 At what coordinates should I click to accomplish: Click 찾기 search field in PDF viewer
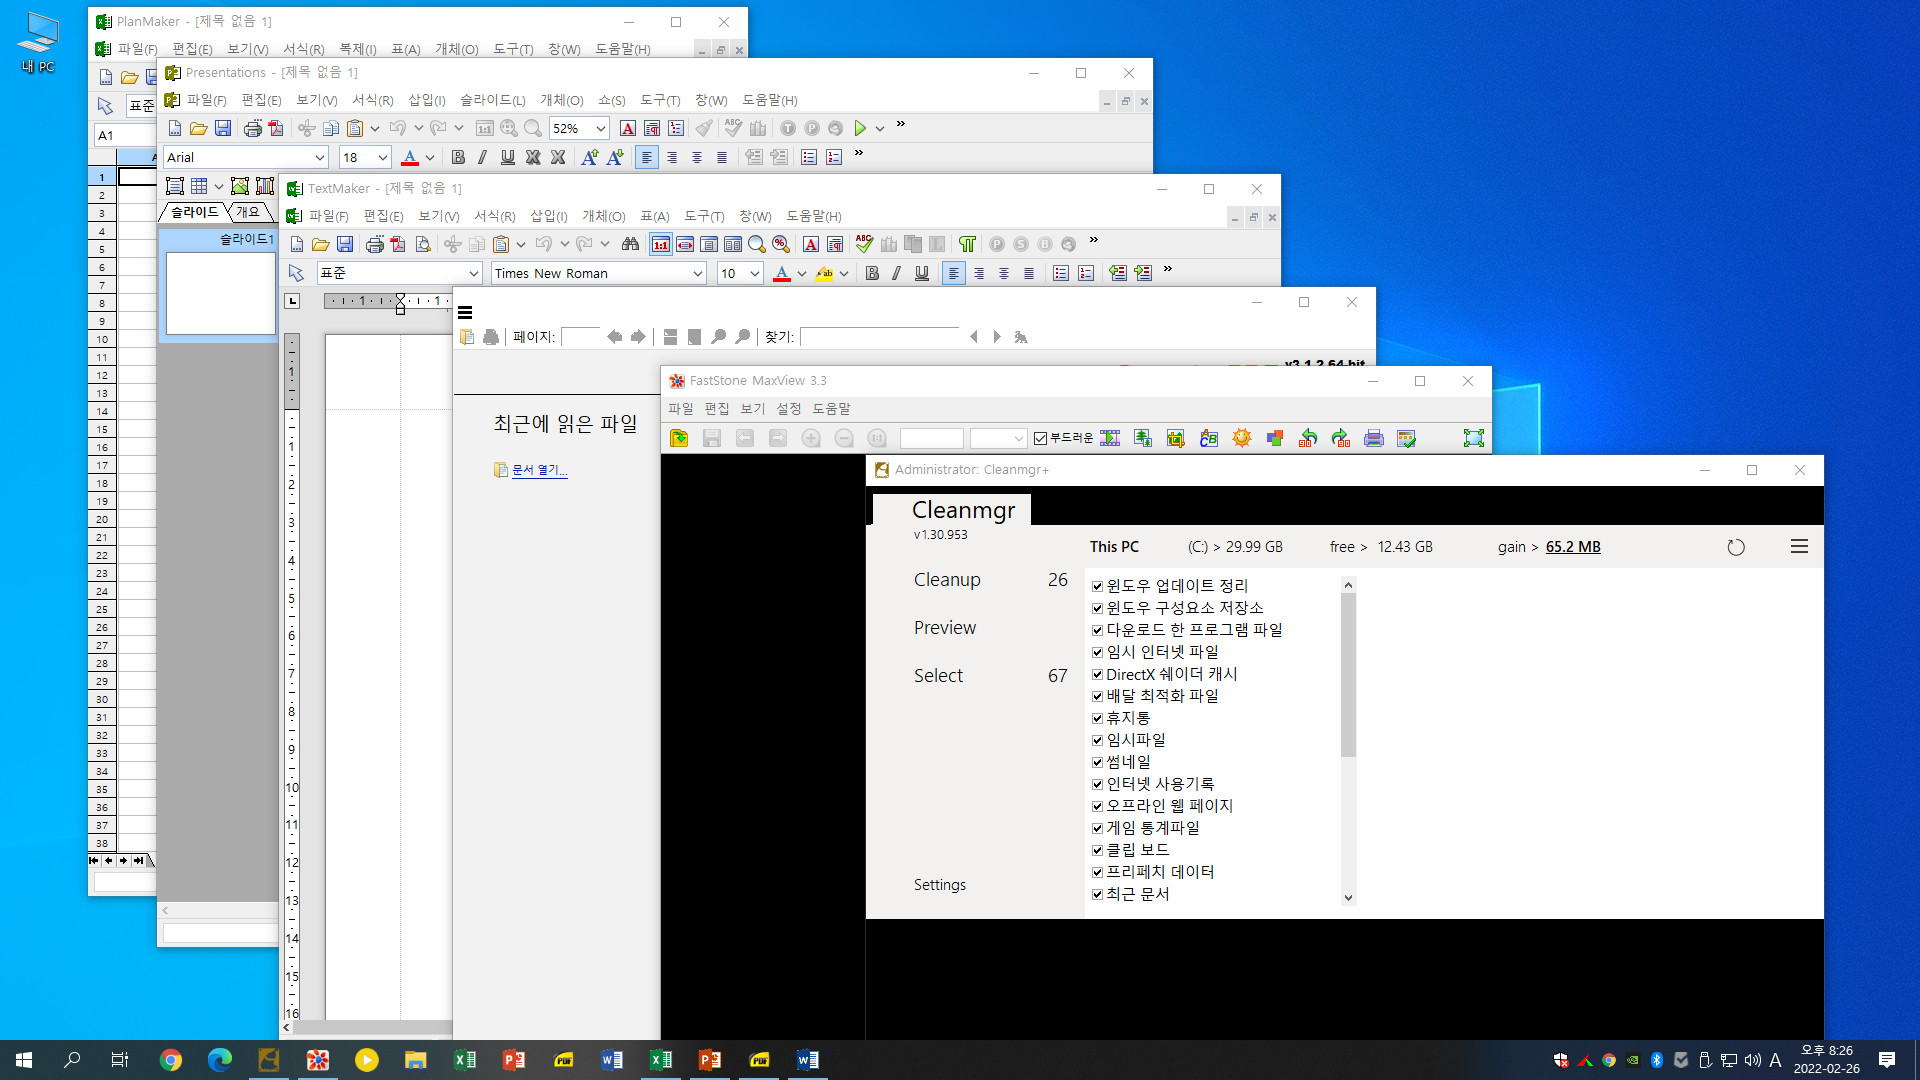click(879, 337)
